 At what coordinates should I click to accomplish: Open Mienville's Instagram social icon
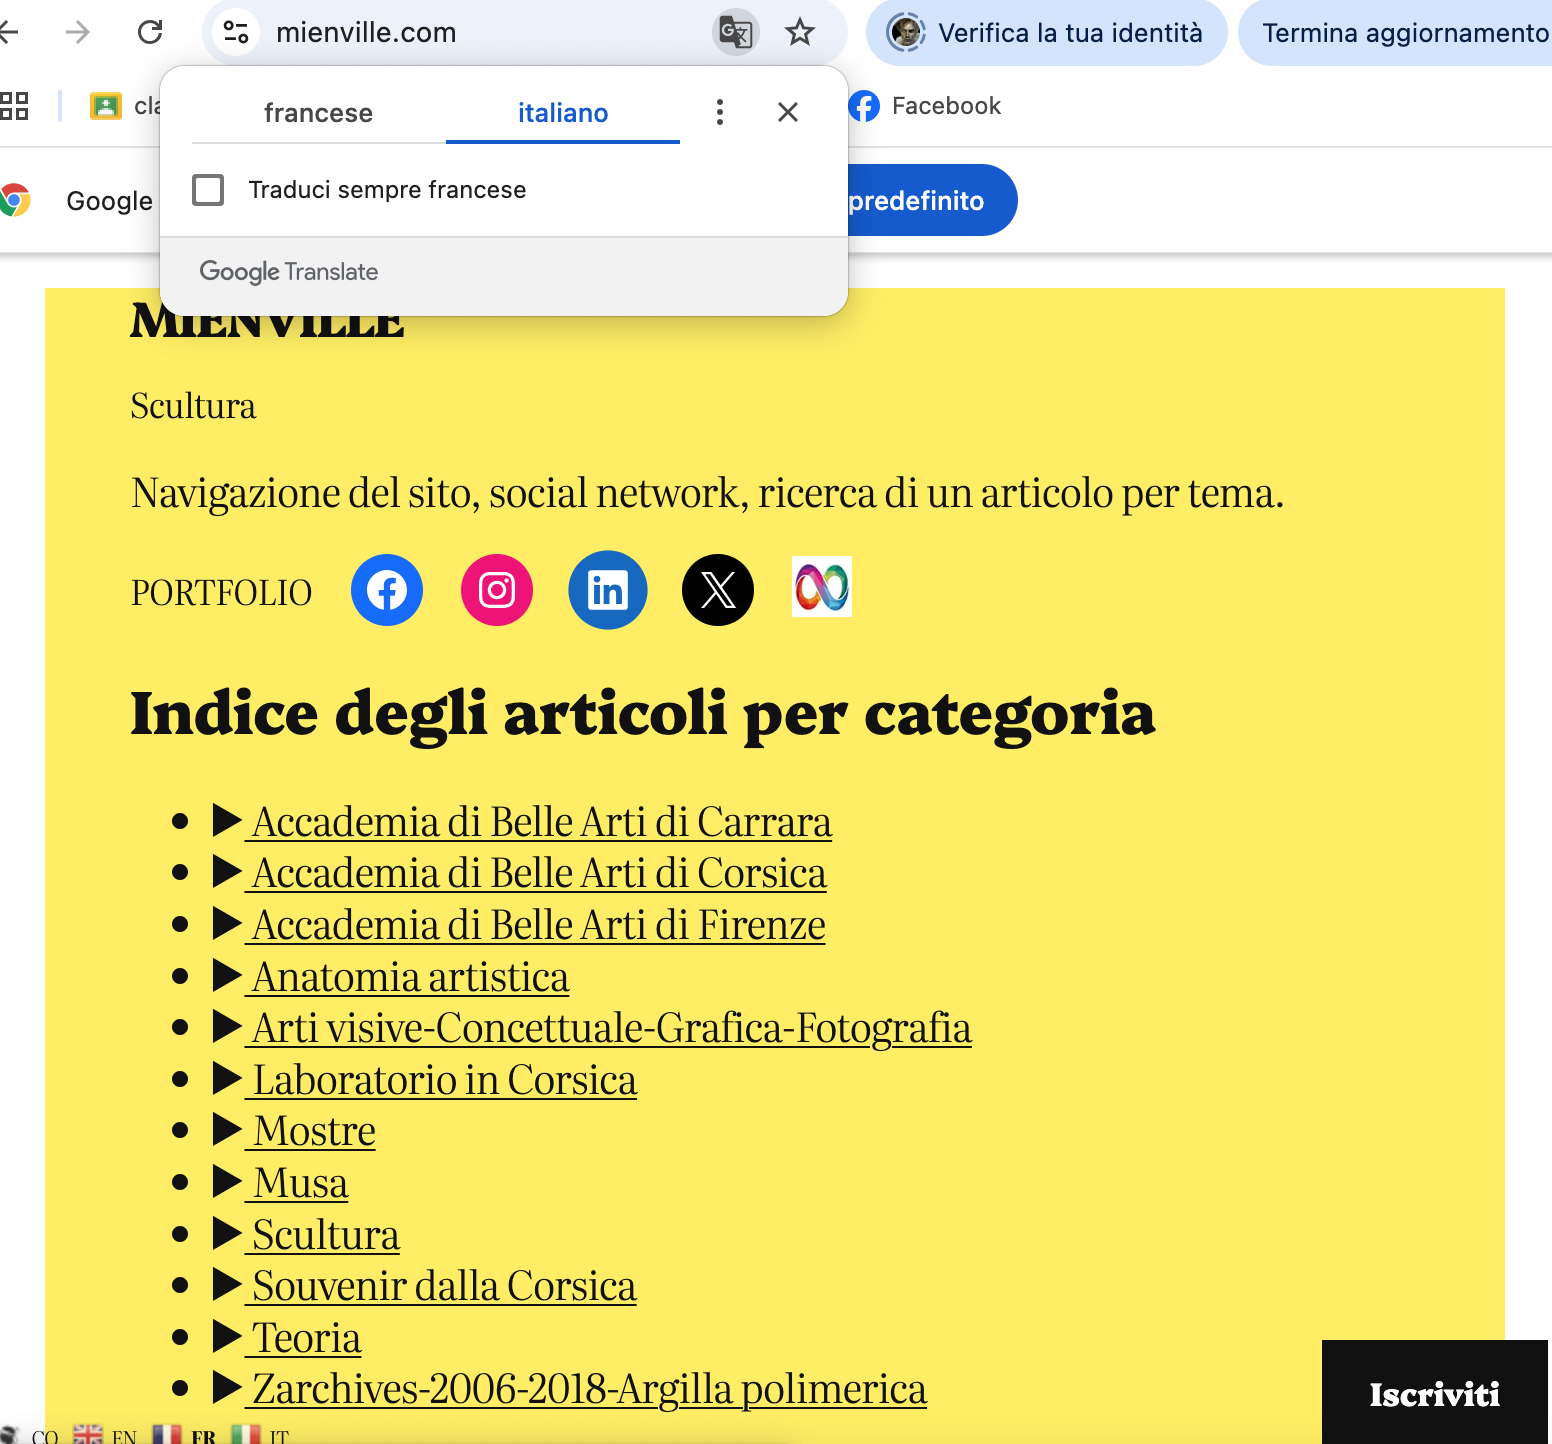(x=497, y=590)
